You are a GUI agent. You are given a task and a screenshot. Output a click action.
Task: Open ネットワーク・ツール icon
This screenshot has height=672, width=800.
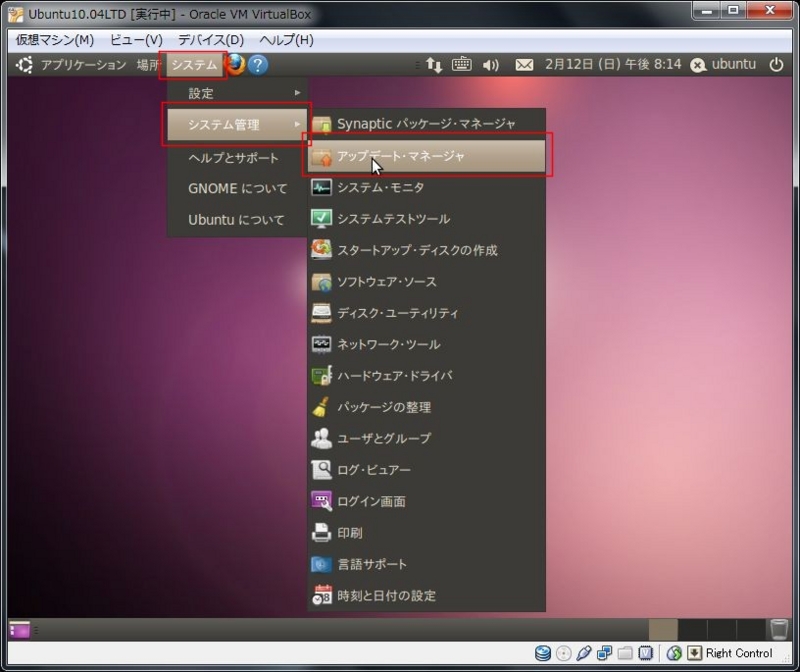[321, 344]
